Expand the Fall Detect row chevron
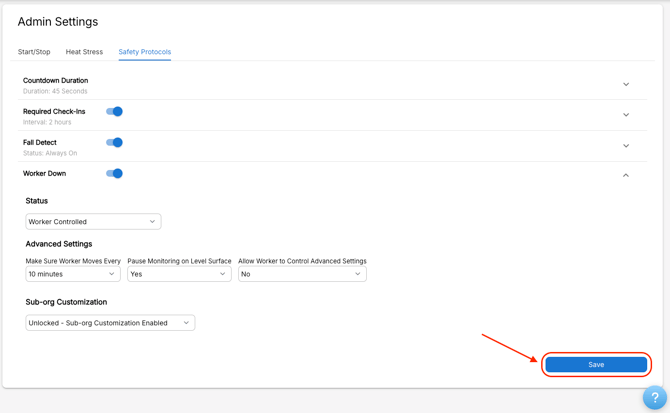 tap(626, 146)
